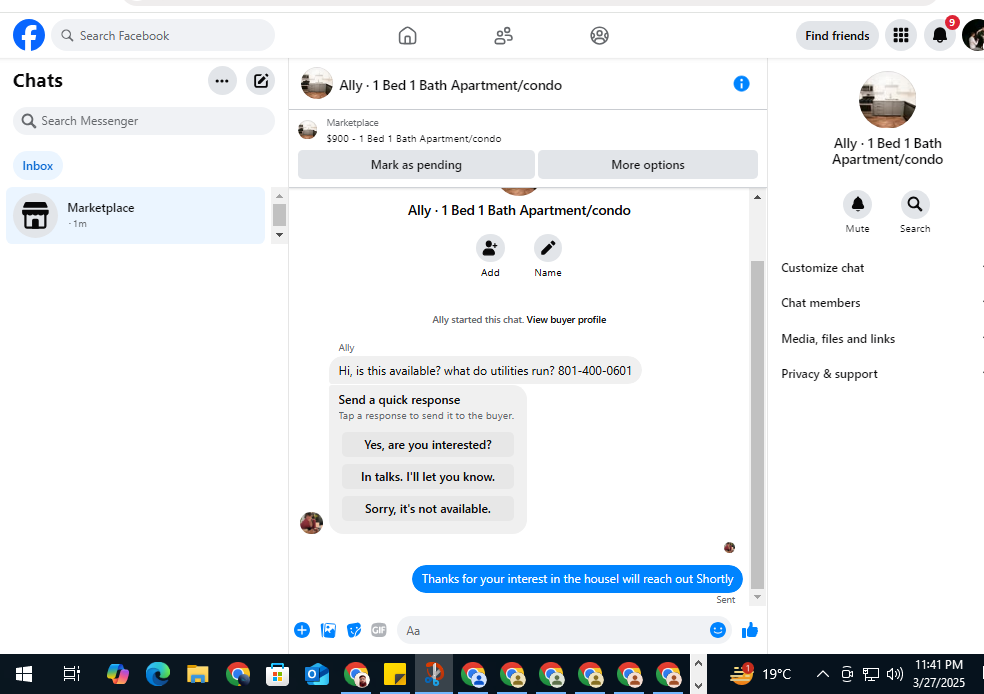Click conversation scrollbar up arrow
Image resolution: width=984 pixels, height=694 pixels.
point(757,197)
